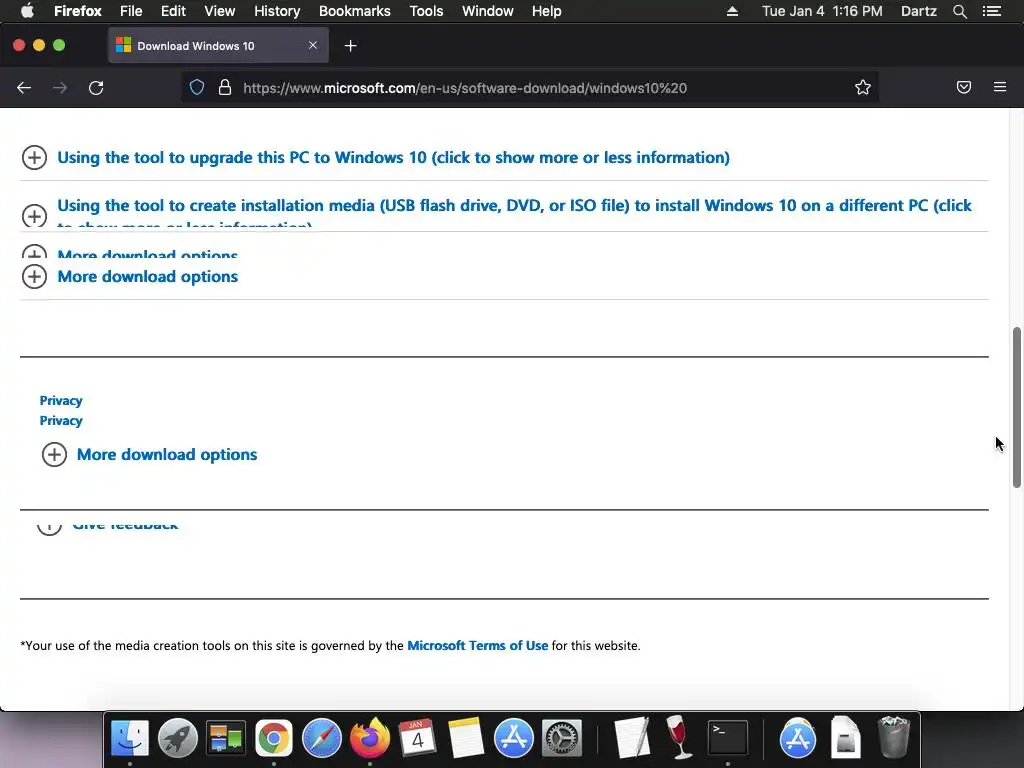Screen dimensions: 1024x768
Task: Open the View menu
Action: (x=219, y=11)
